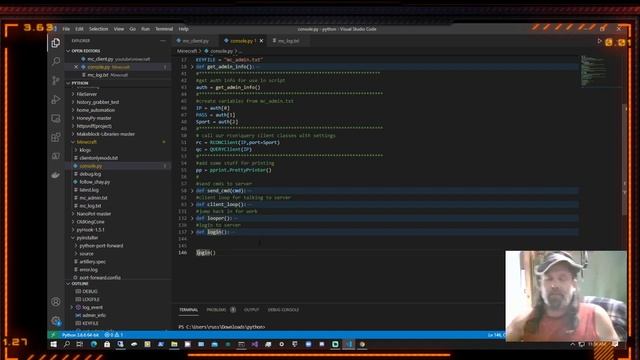The image size is (640, 360).
Task: Open File Explorer from taskbar
Action: (174, 344)
